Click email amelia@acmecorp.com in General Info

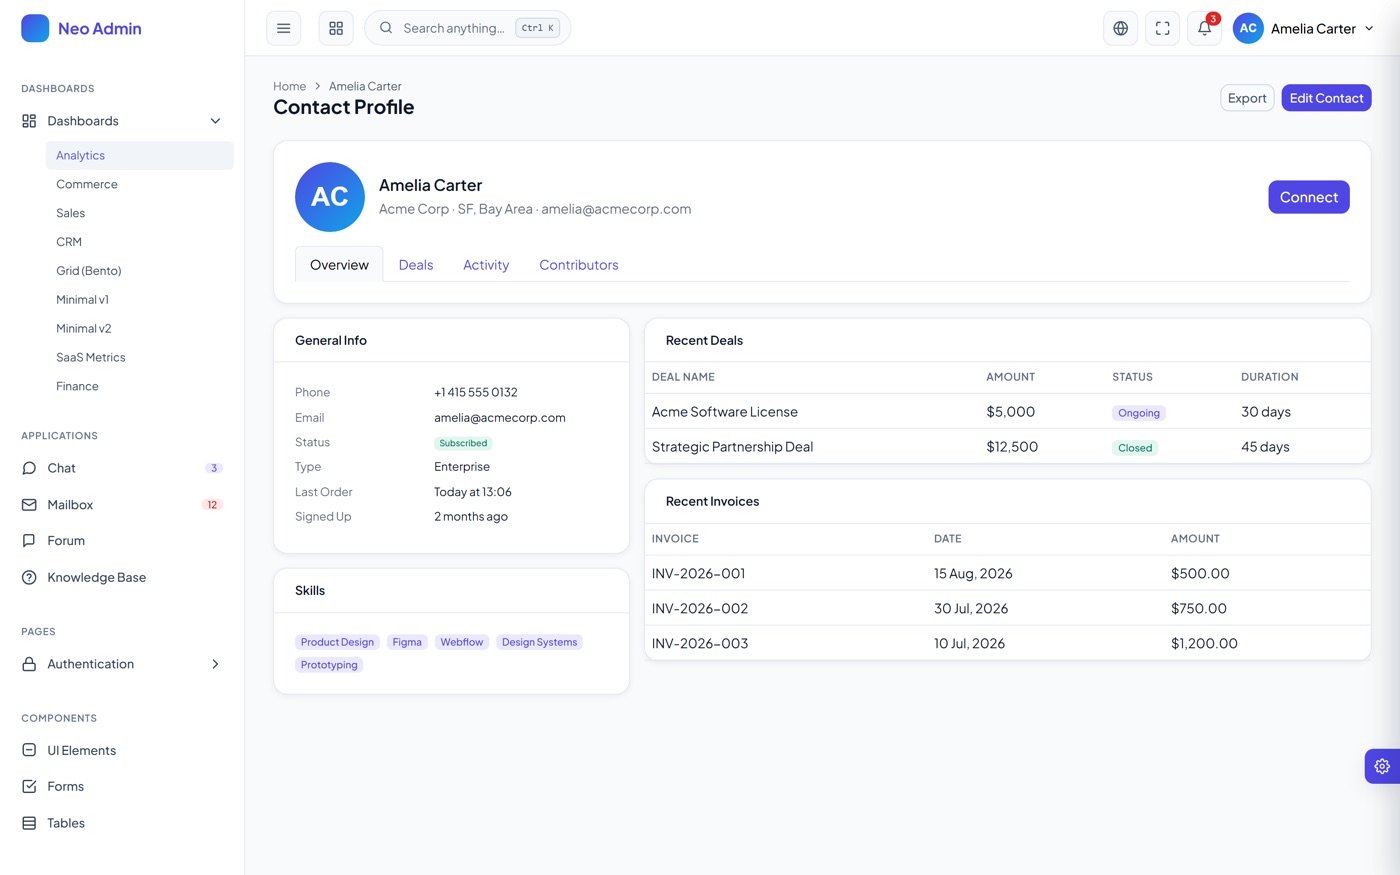[x=500, y=418]
